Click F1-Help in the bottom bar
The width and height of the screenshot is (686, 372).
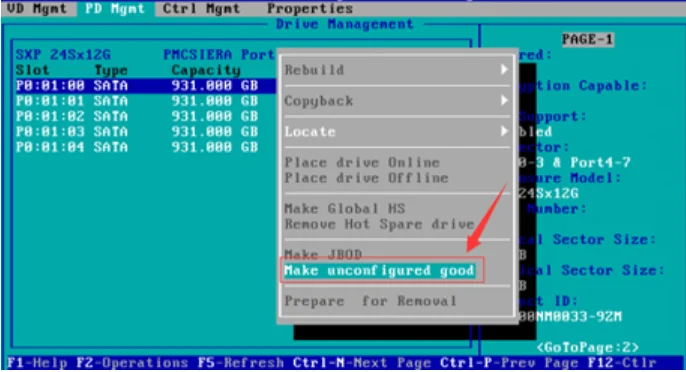37,363
